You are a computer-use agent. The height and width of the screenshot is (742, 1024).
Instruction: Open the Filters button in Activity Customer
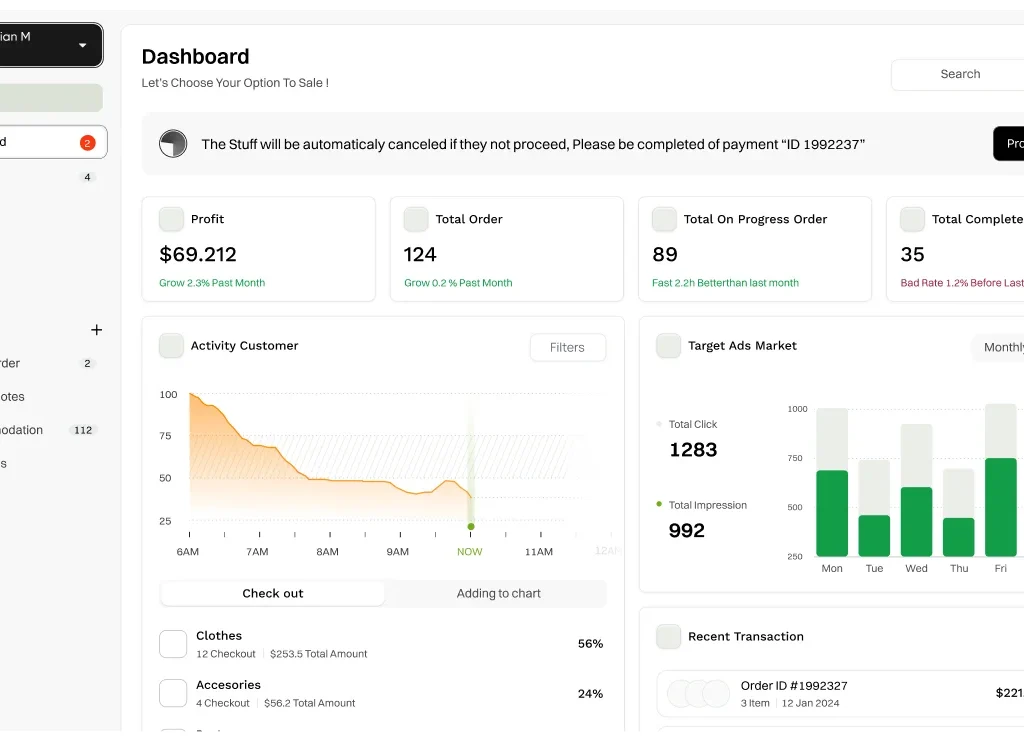point(568,347)
